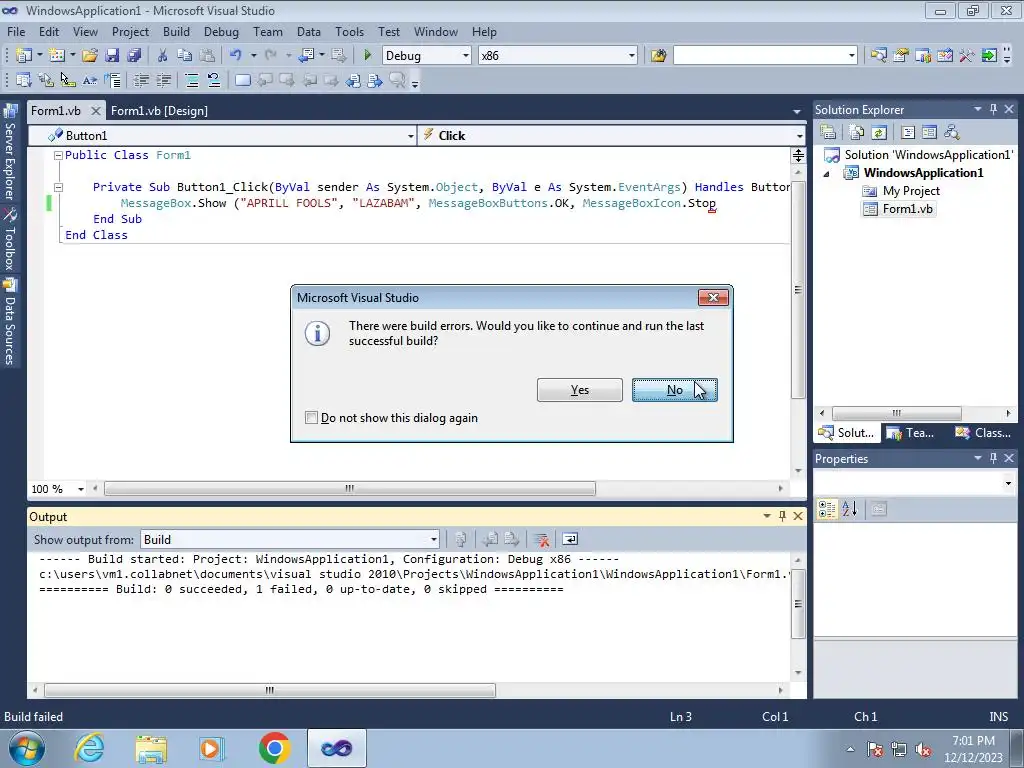The image size is (1024, 768).
Task: Open the Server Explorer side tab
Action: 10,153
